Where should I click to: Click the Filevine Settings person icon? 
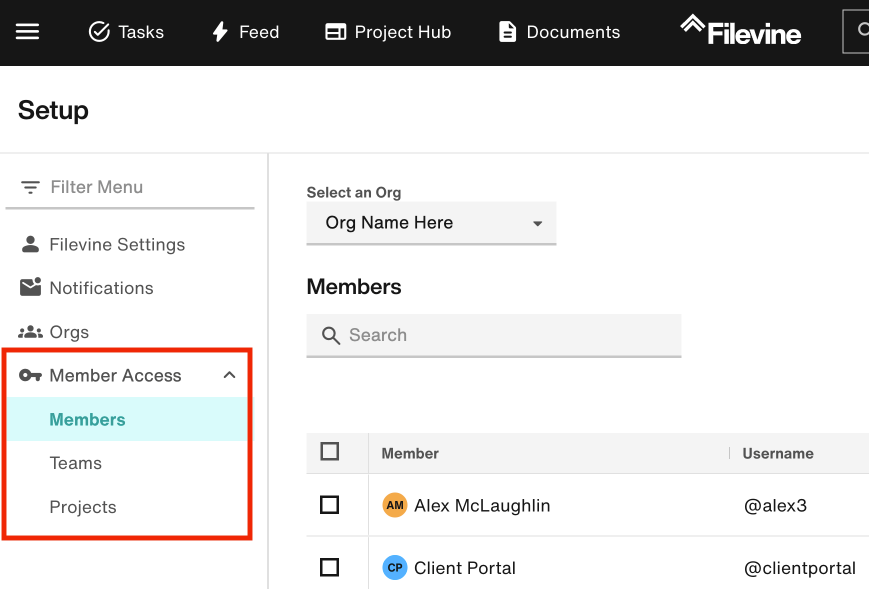coord(30,244)
